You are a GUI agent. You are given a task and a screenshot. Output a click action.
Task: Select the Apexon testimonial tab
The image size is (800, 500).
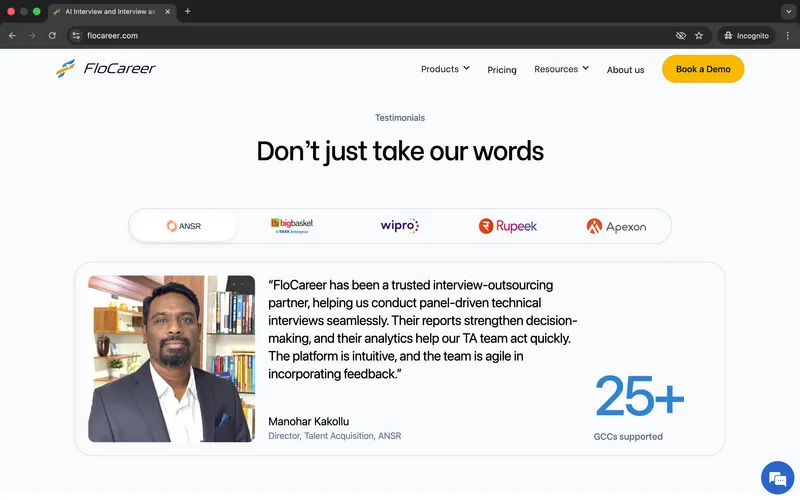[616, 226]
